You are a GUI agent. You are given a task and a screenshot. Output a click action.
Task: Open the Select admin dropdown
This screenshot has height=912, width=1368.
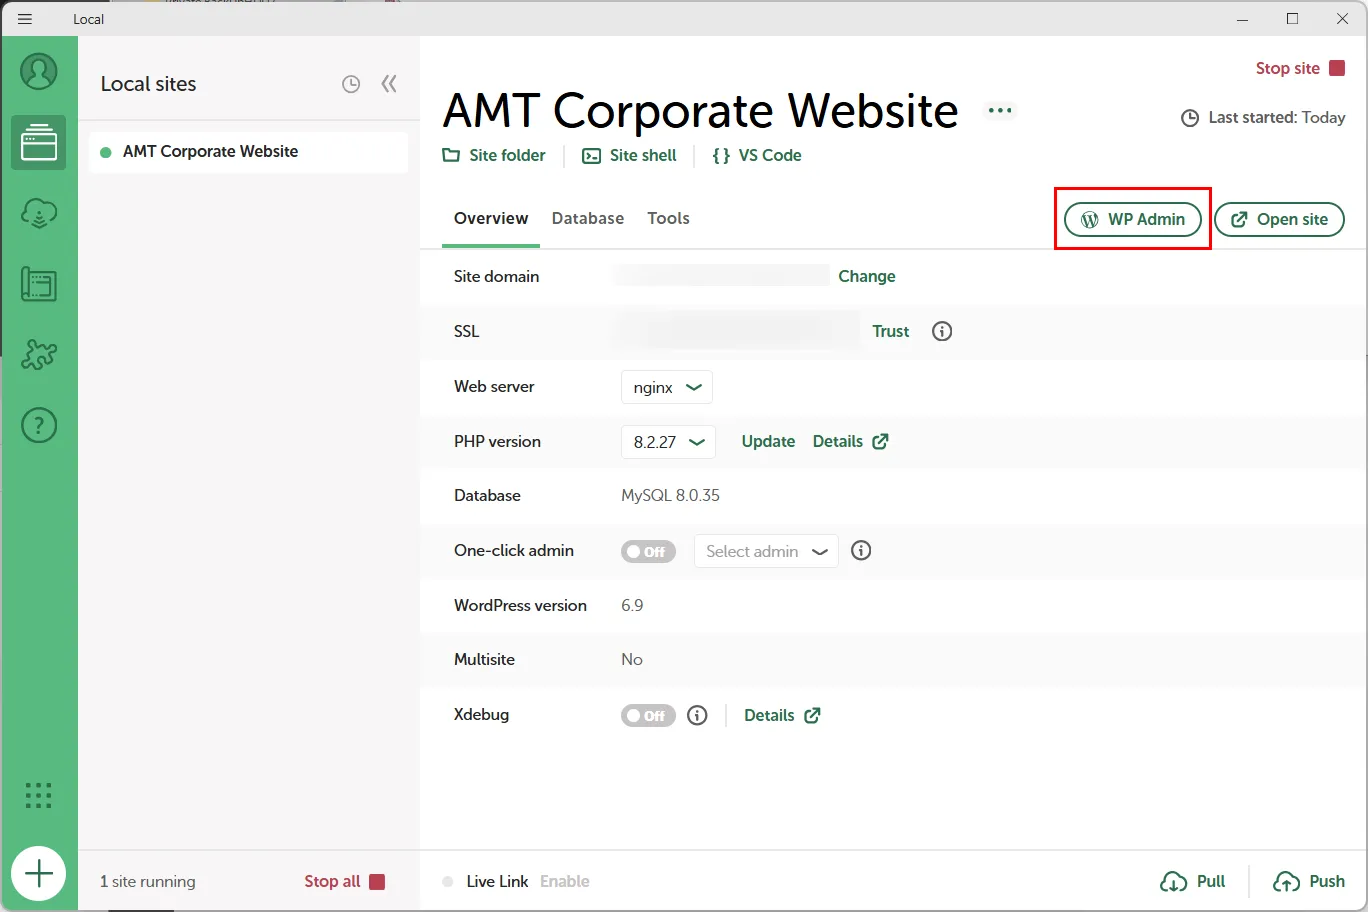(x=766, y=551)
